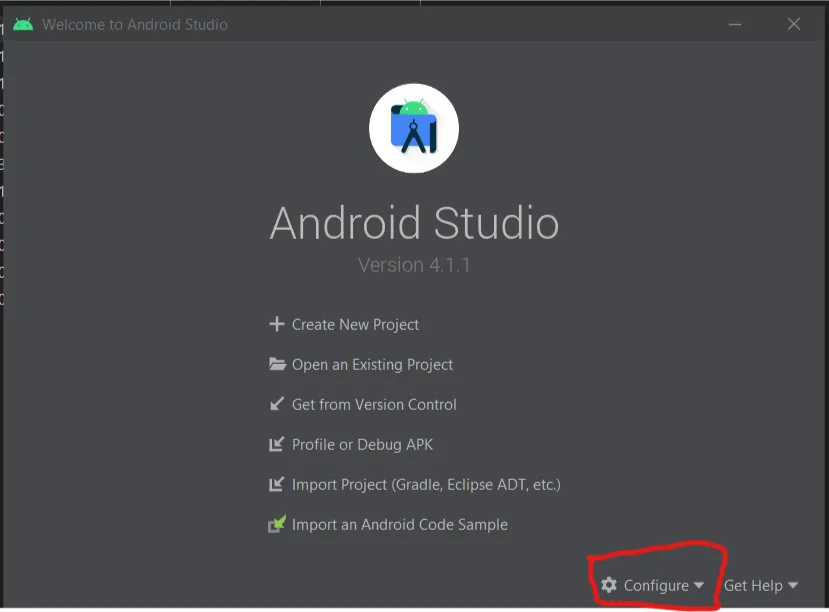Click the Welcome to Android Studio title
The image size is (829, 612).
coord(135,24)
